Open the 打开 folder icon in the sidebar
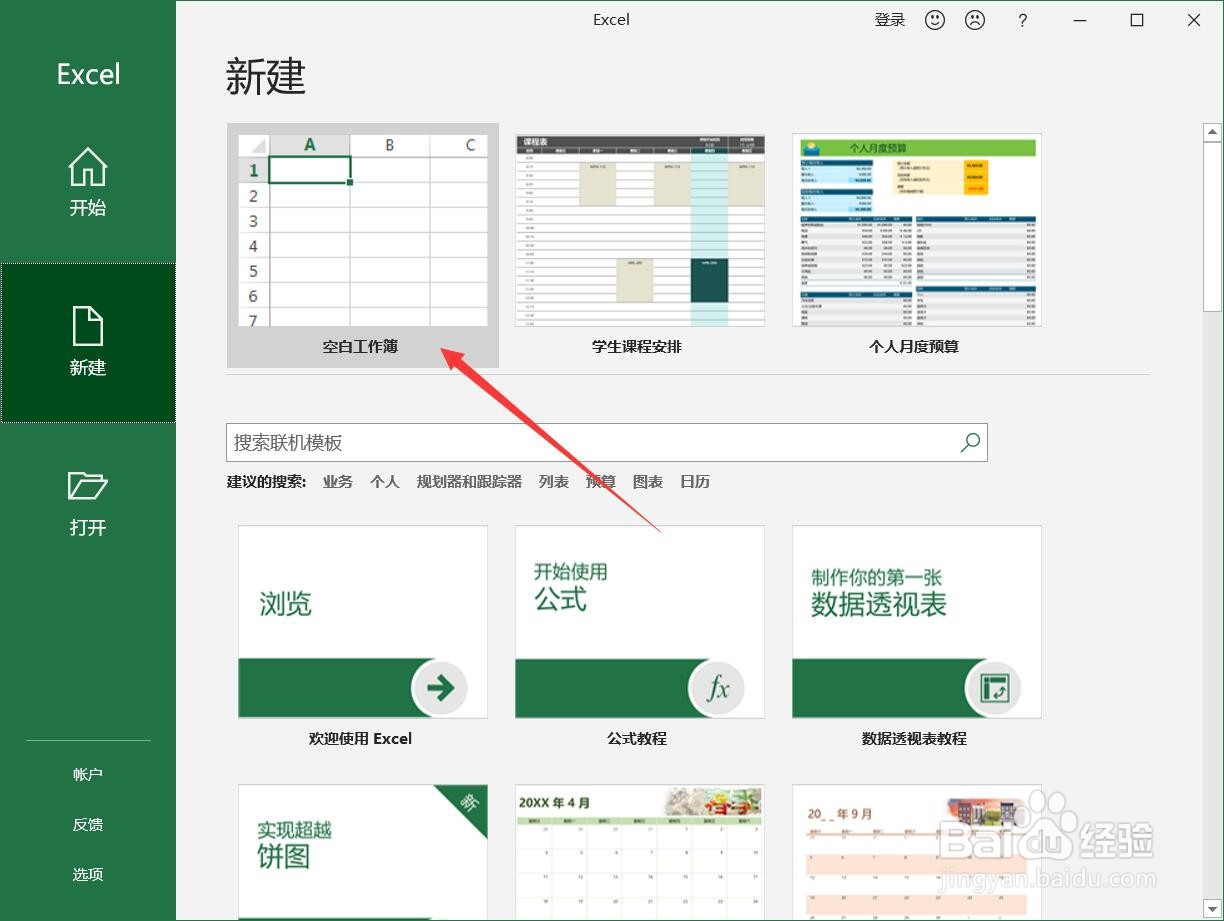 (x=87, y=486)
